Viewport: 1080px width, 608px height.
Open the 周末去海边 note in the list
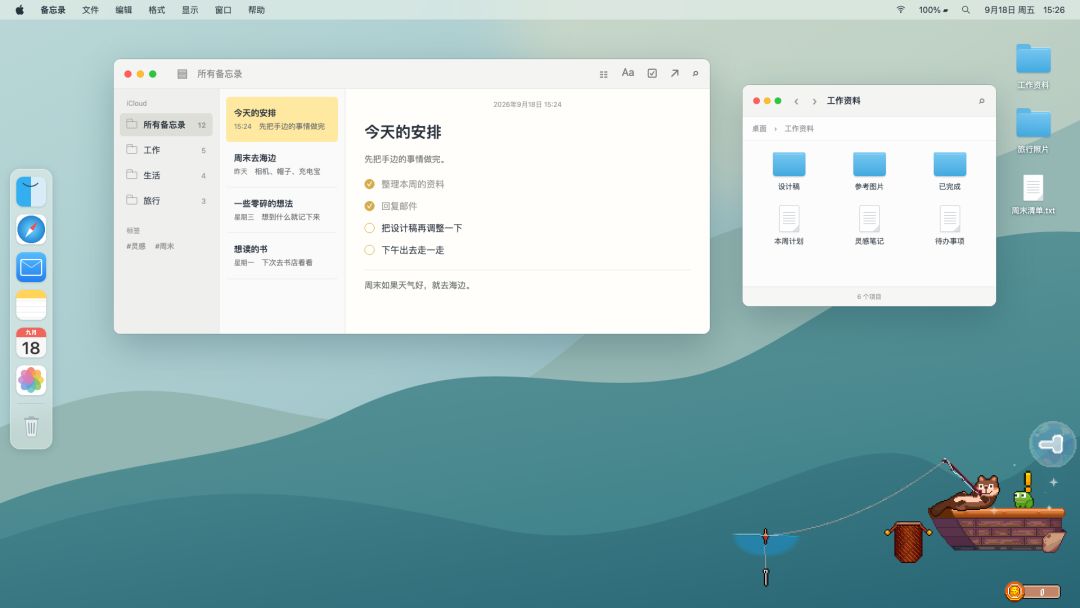(282, 165)
